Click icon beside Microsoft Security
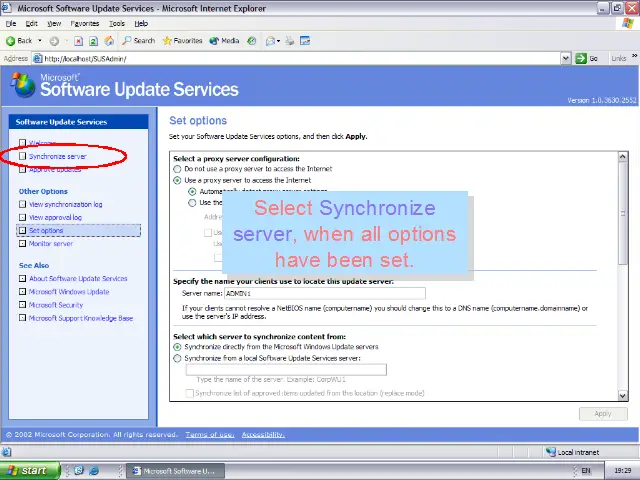The width and height of the screenshot is (640, 480). (22, 305)
